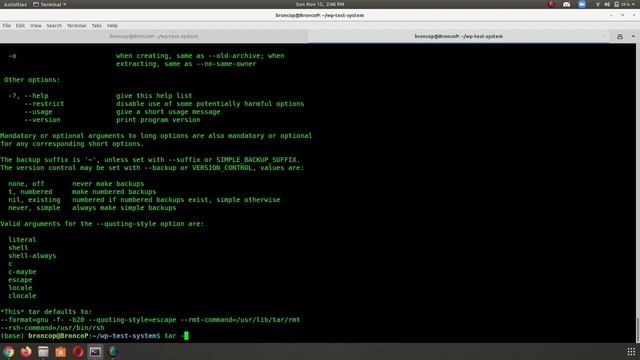Screen dimensions: 640x360
Task: Open the Files manager dock icon
Action: [43, 351]
